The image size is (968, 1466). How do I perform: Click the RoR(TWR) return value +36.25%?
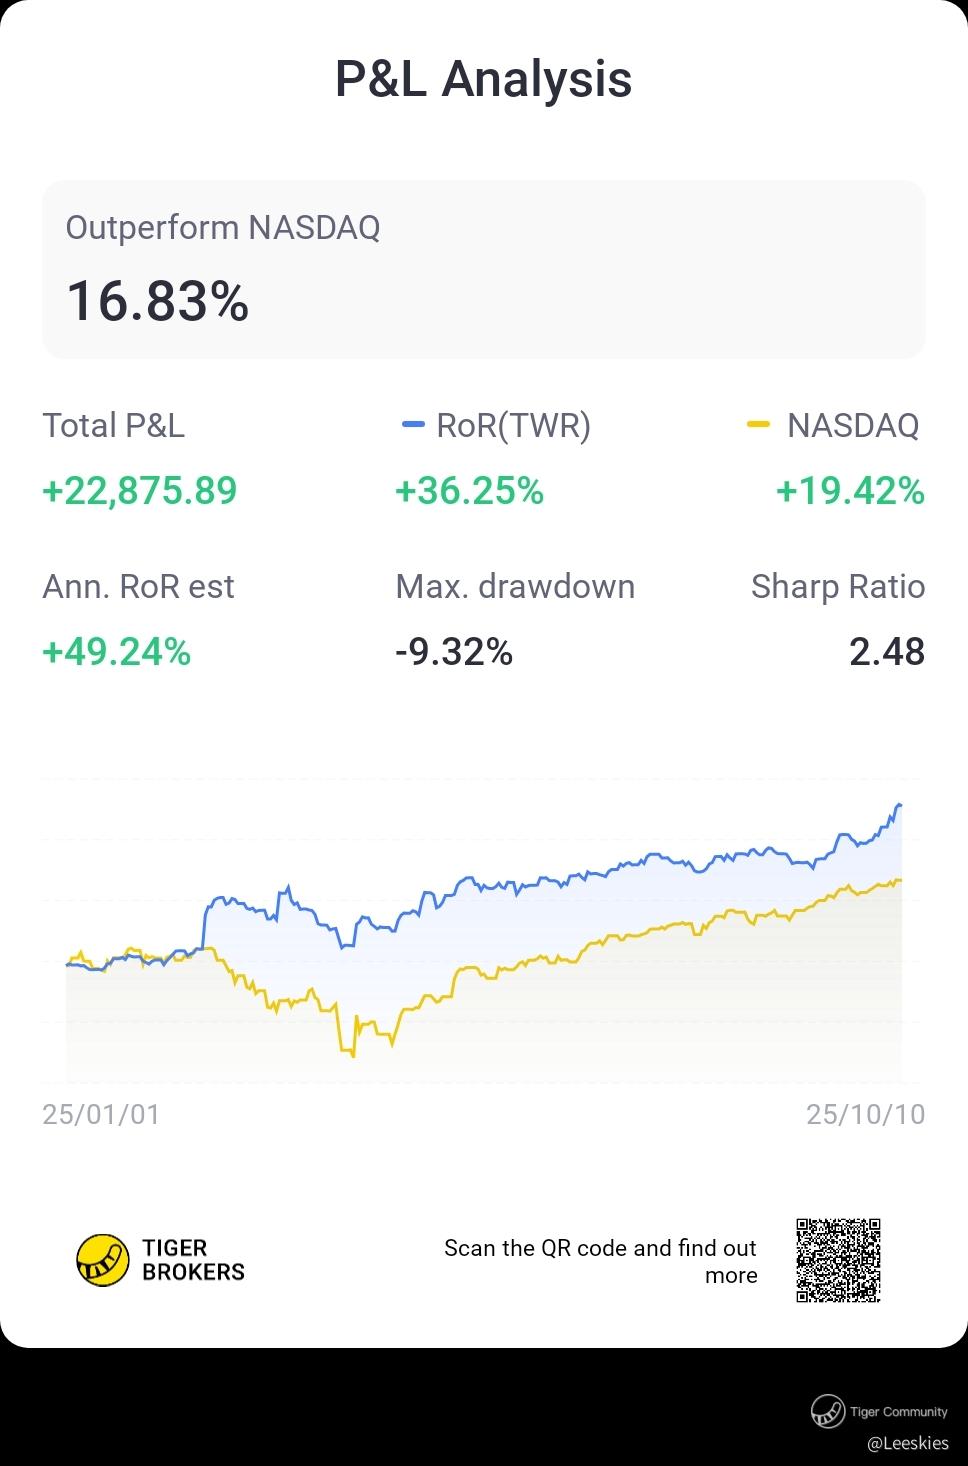tap(469, 491)
